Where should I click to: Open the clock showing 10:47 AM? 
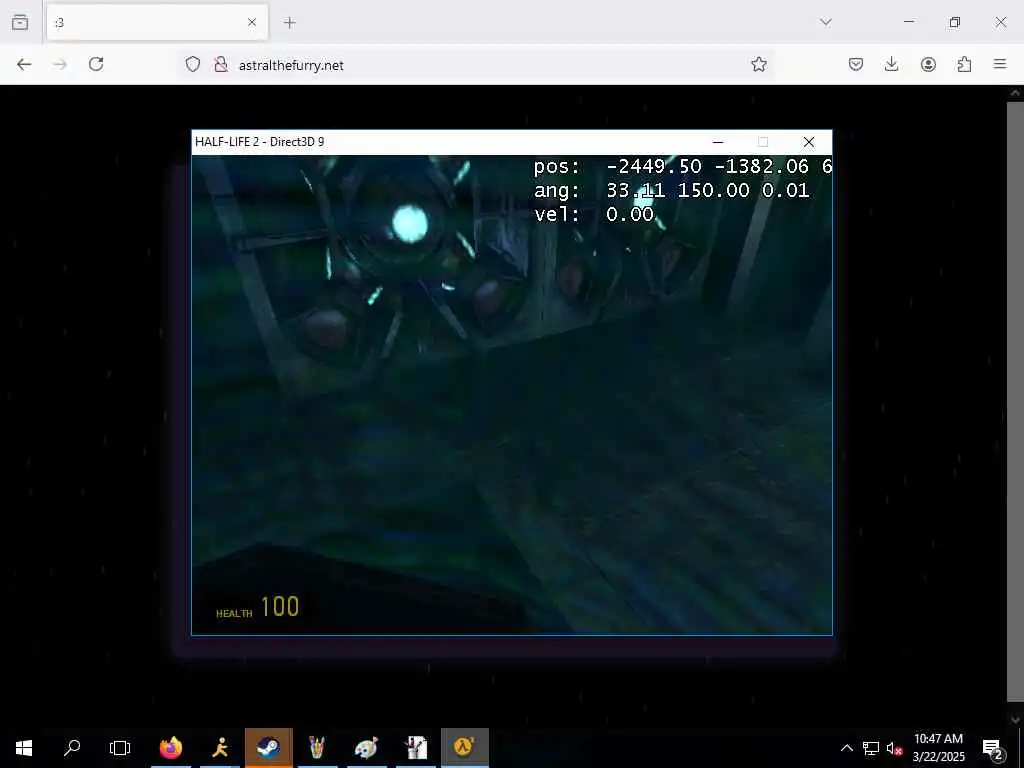(938, 748)
